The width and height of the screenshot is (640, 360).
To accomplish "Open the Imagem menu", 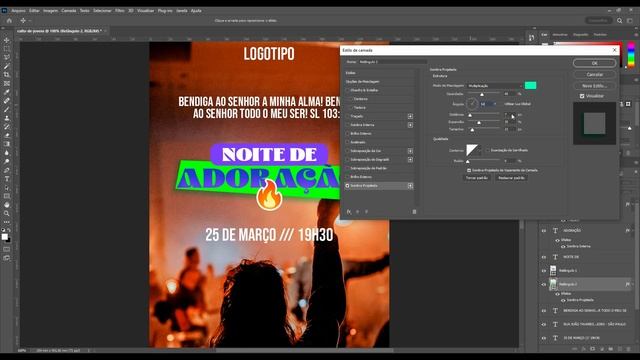I will [x=51, y=11].
